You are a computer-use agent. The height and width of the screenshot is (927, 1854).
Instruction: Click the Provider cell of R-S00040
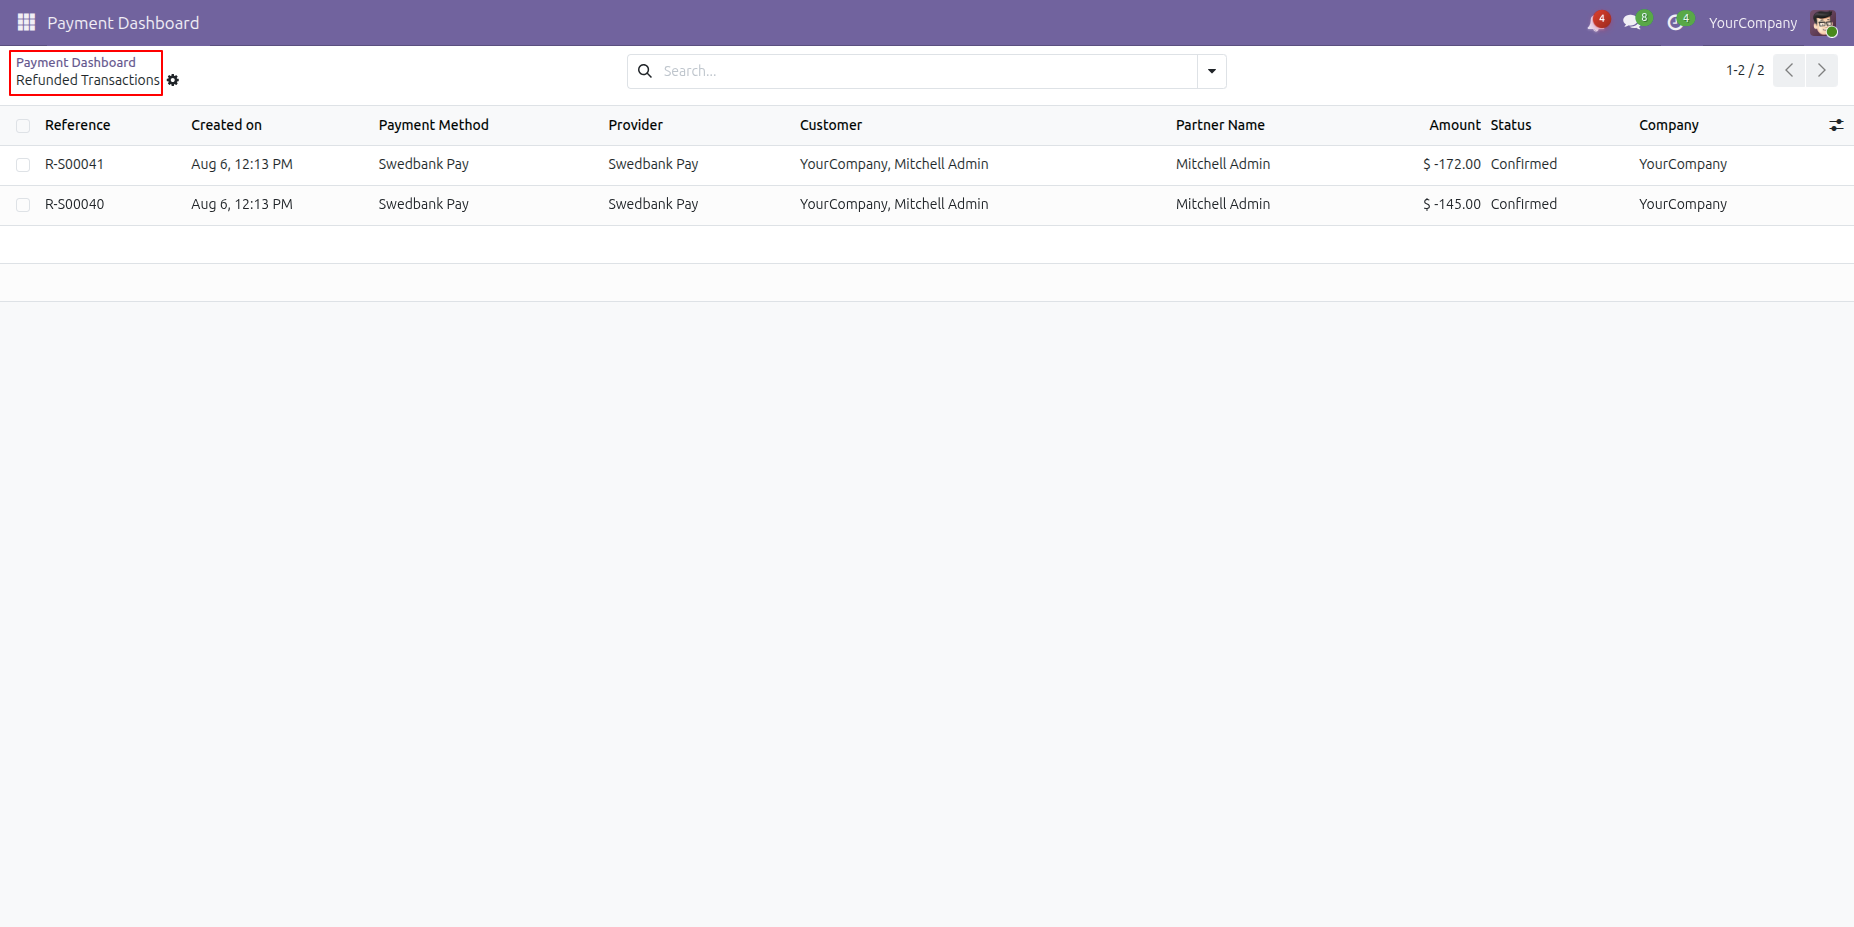[x=654, y=204]
